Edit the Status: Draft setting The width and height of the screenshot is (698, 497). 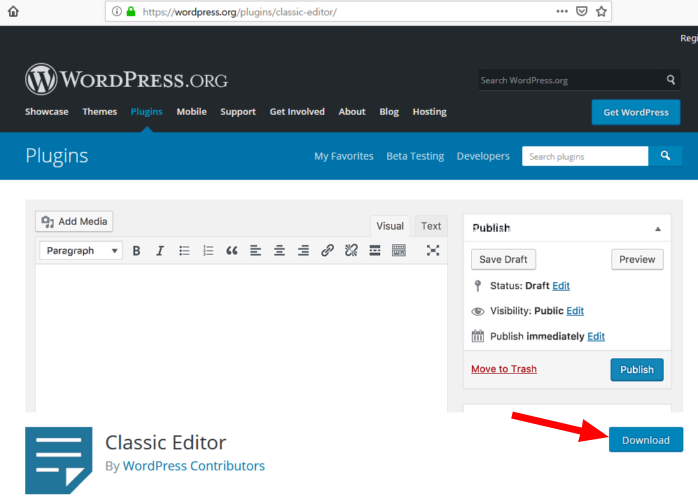tap(561, 286)
